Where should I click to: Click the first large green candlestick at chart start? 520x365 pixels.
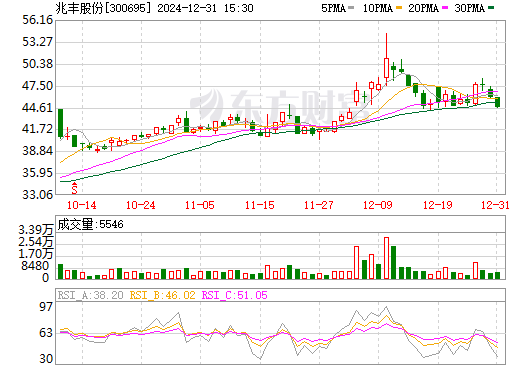[x=60, y=123]
